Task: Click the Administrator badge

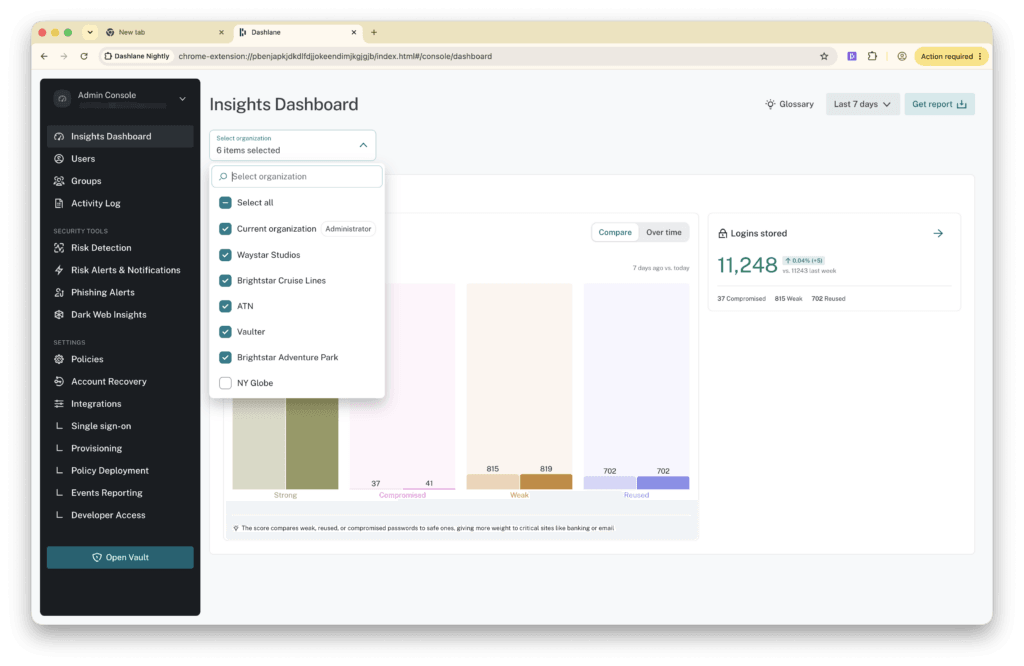Action: [x=348, y=229]
